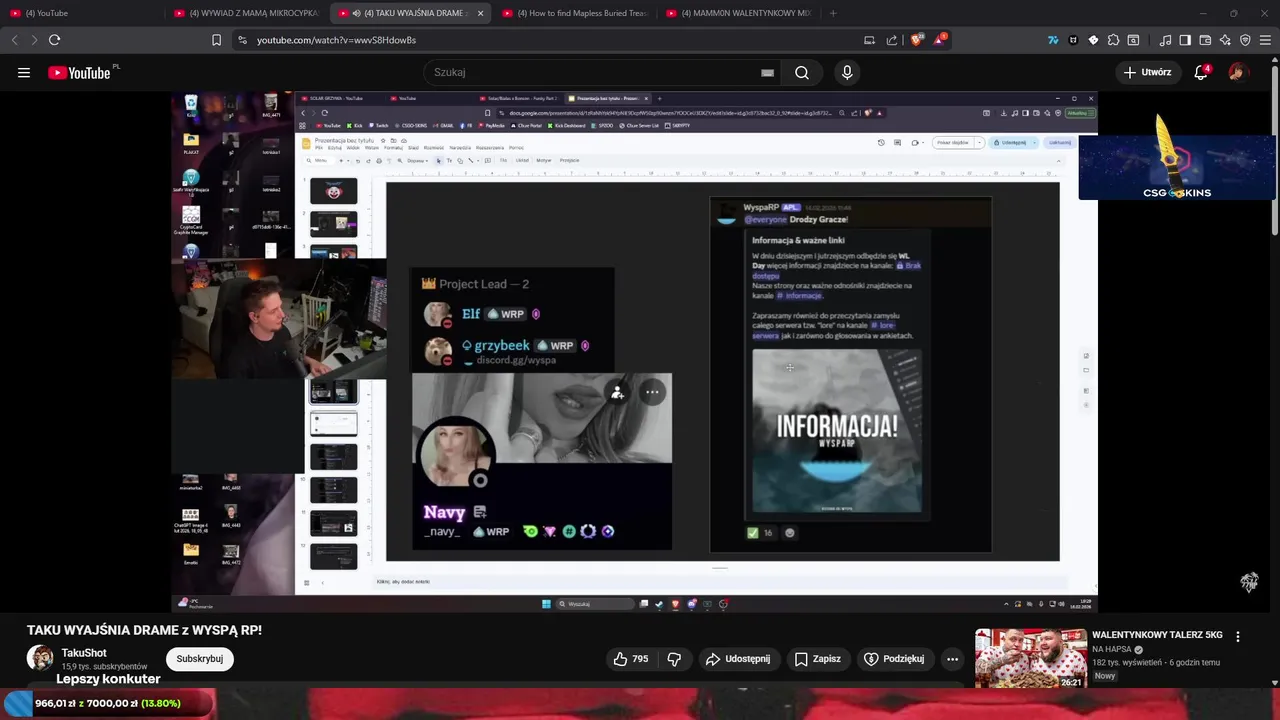
Task: Start voice search with microphone
Action: pos(847,72)
